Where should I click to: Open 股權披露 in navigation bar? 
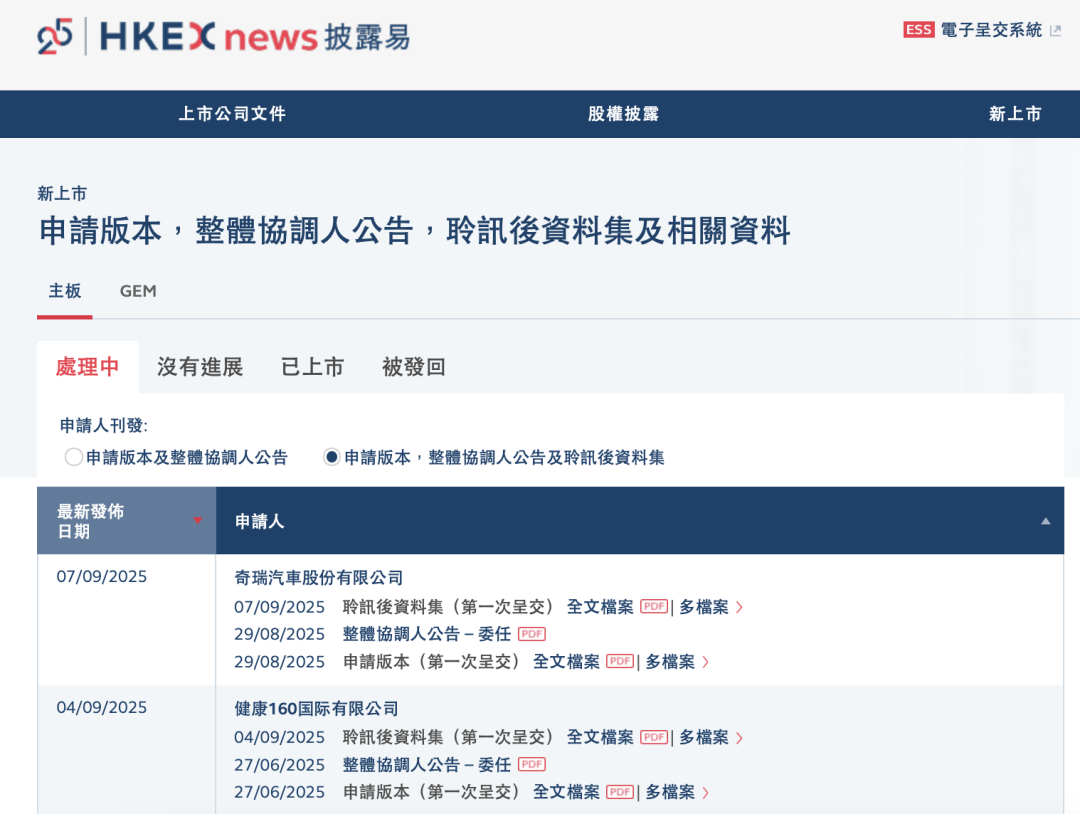point(623,114)
